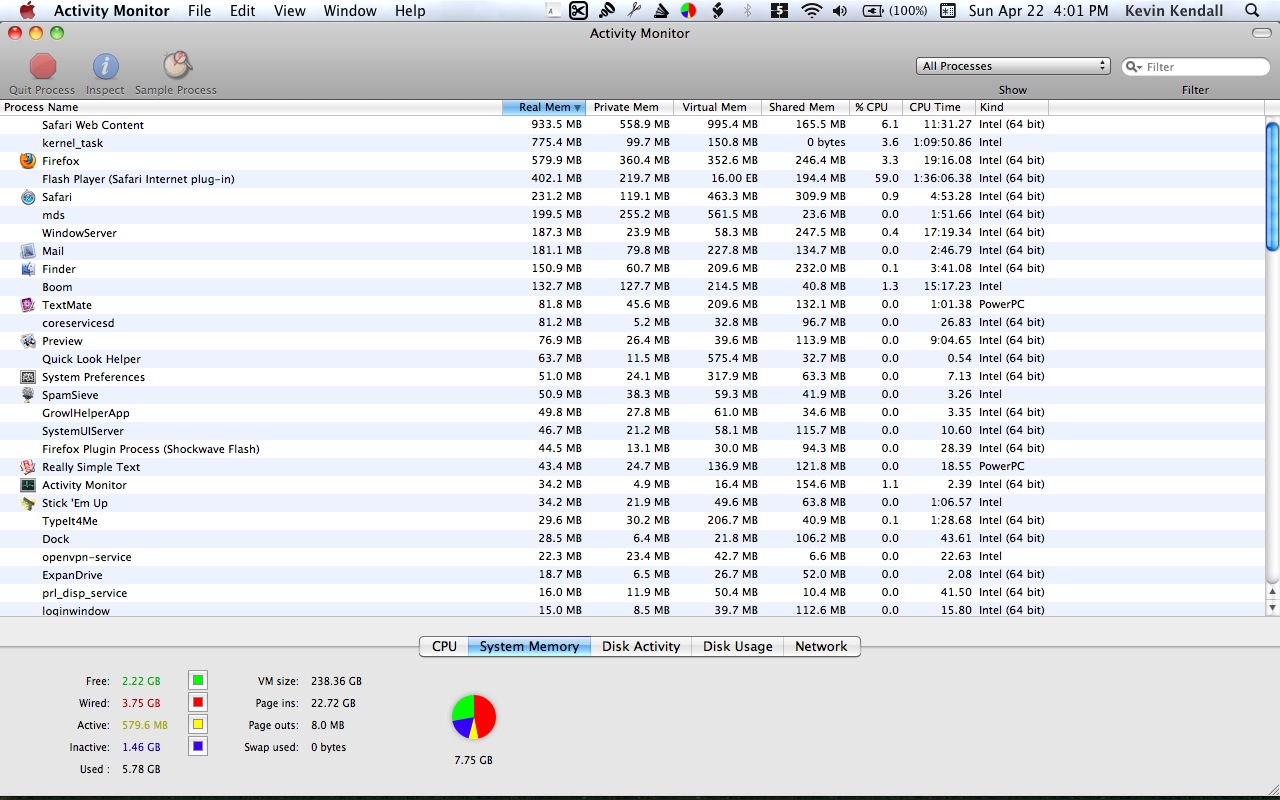Select the Mail stamp icon row
This screenshot has height=800, width=1280.
28,251
